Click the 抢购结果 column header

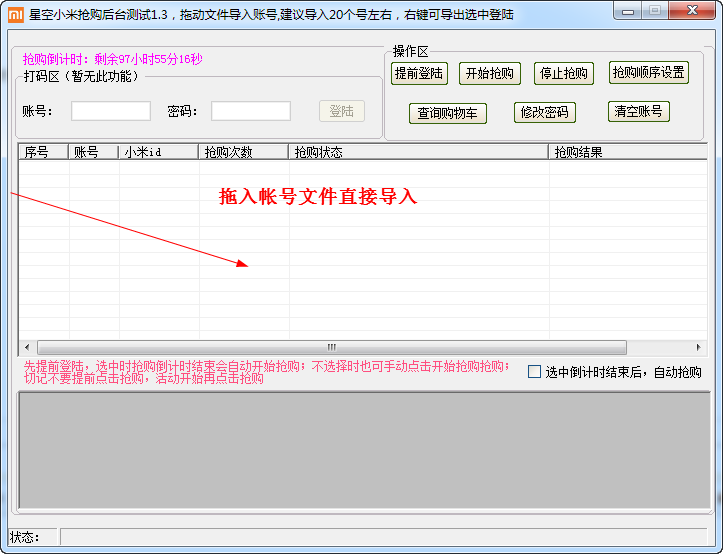coord(628,152)
